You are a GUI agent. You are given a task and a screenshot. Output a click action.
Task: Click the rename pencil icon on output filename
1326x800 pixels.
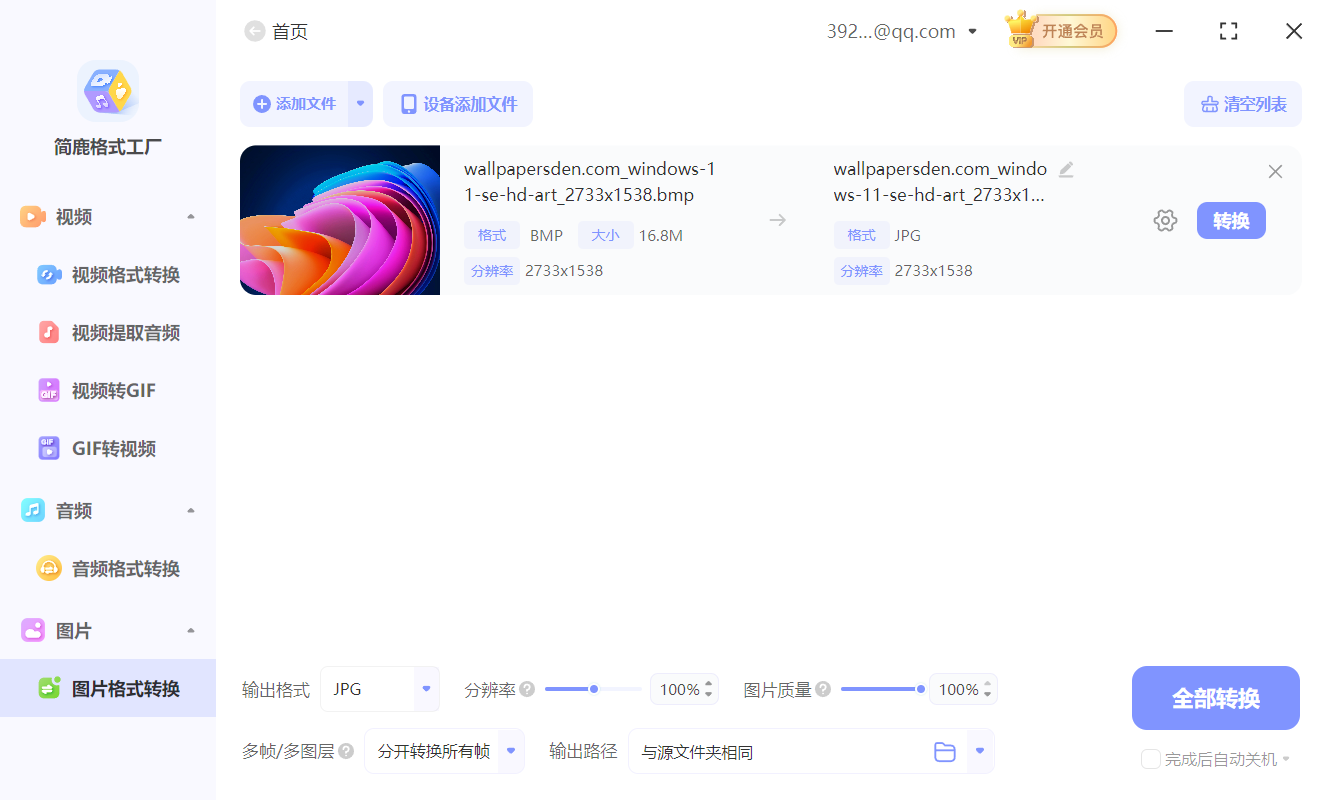tap(1066, 170)
